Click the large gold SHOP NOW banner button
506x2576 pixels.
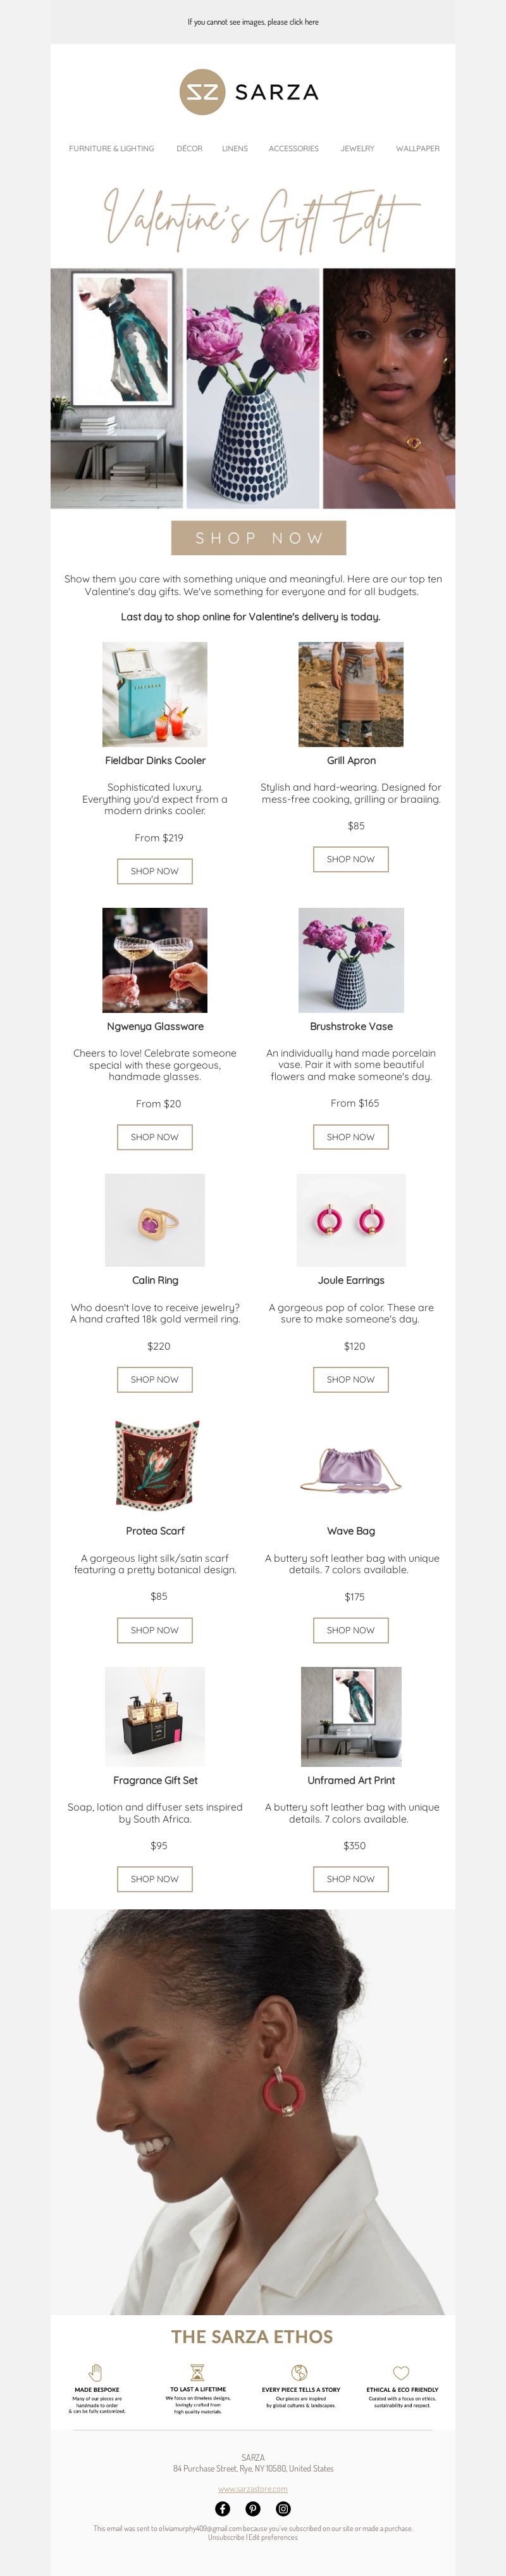tap(258, 538)
